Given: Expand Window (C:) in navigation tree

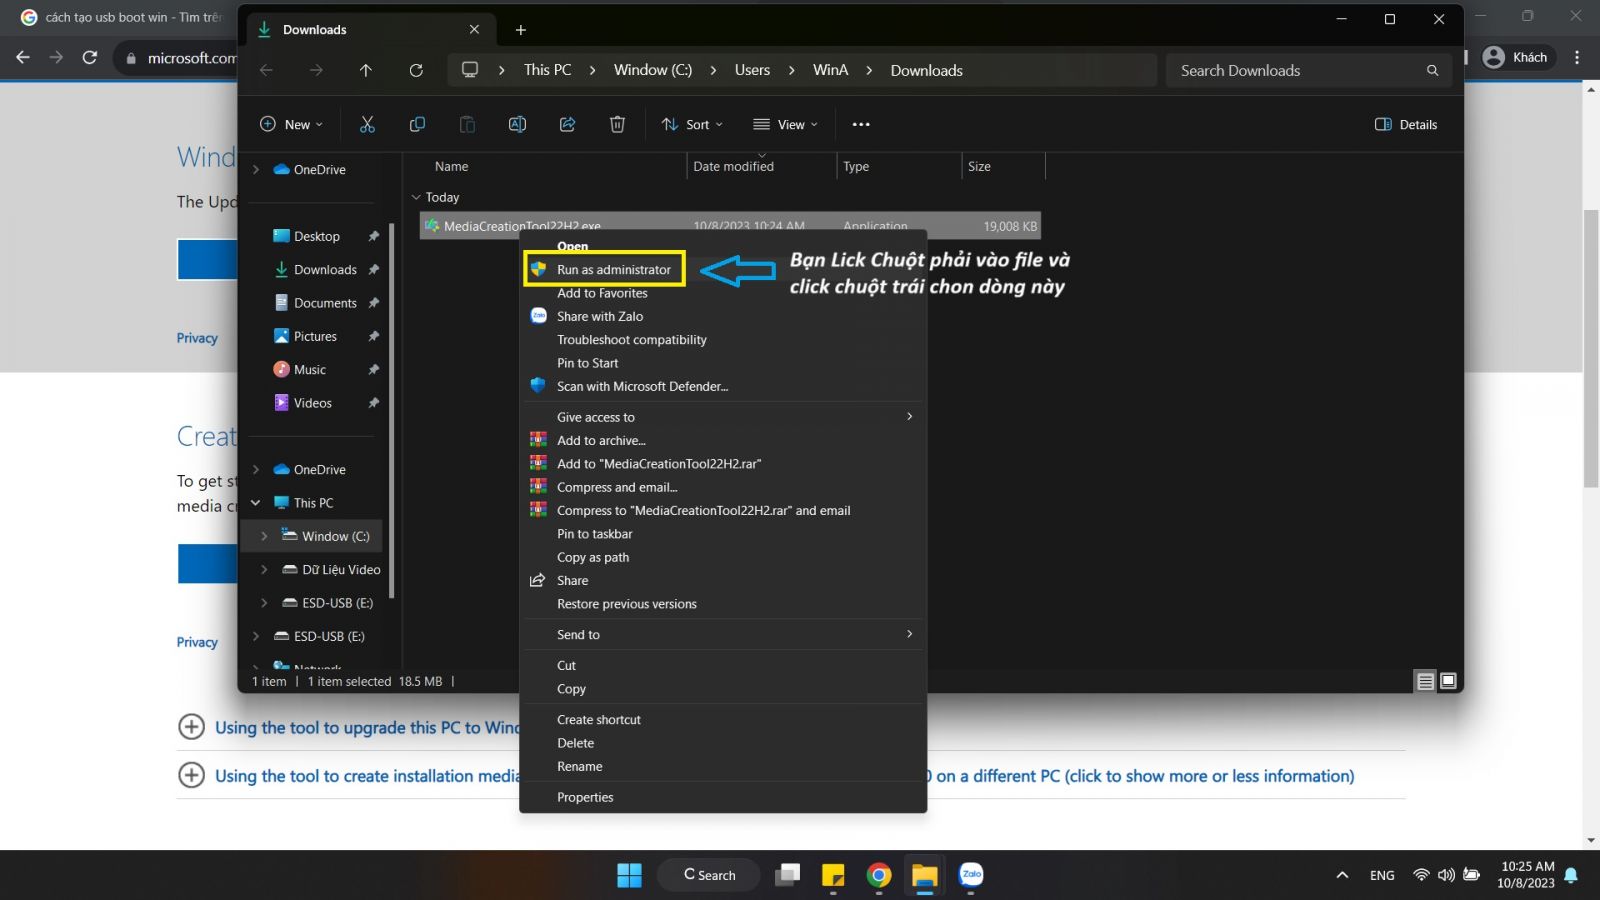Looking at the screenshot, I should [264, 536].
